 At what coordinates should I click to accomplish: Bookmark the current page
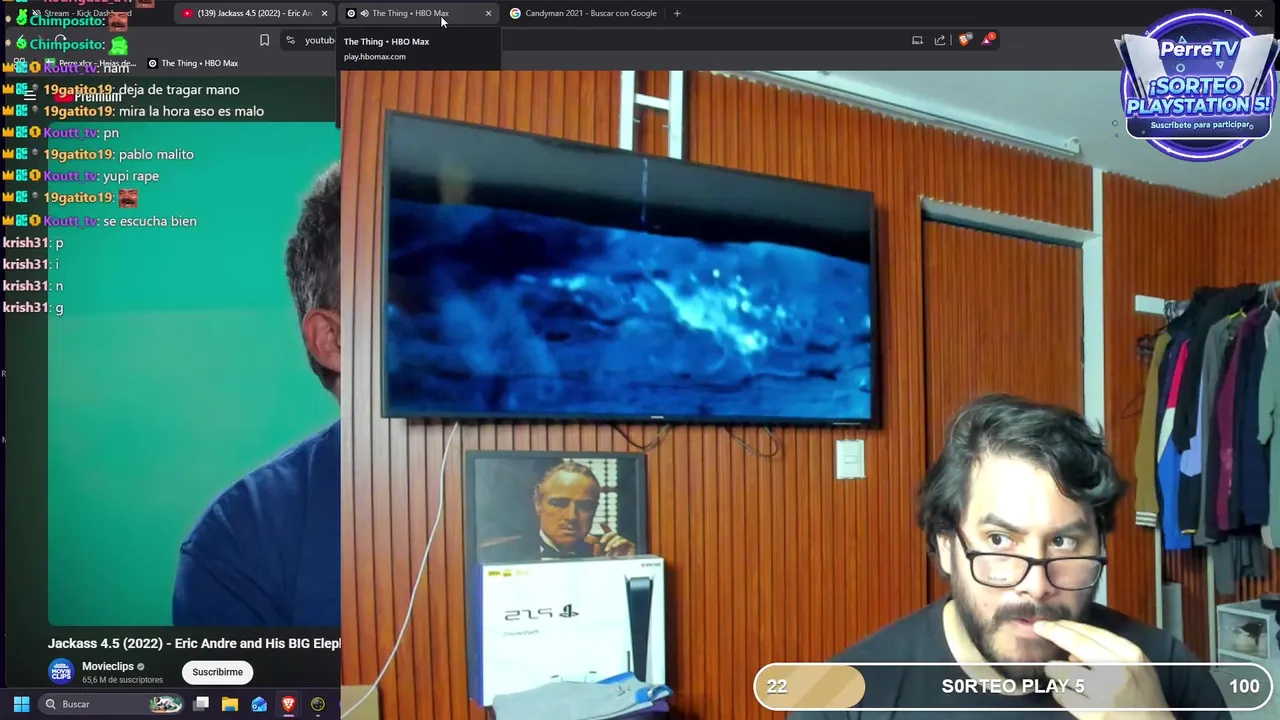pyautogui.click(x=264, y=40)
